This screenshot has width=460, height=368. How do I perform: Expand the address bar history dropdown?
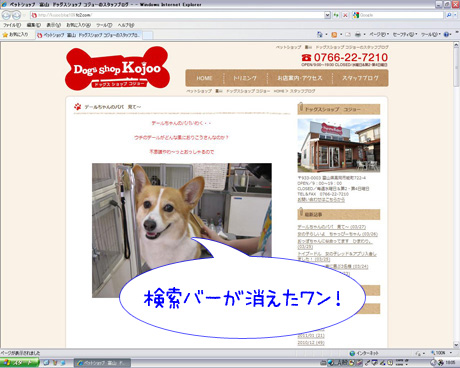pyautogui.click(x=327, y=15)
